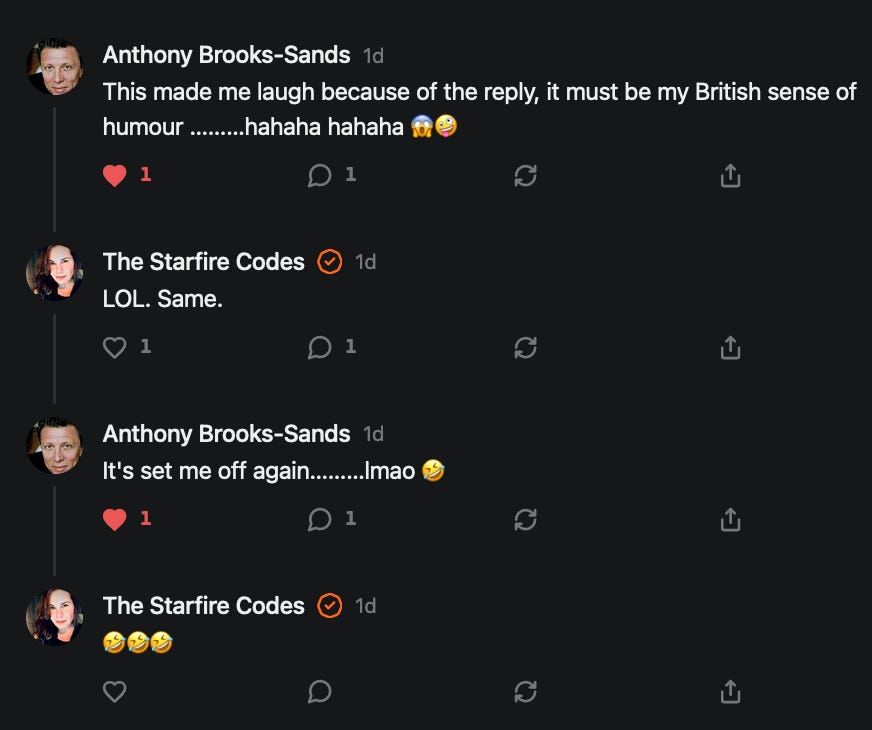The width and height of the screenshot is (872, 730).
Task: Open reply on "LOL. Same." comment
Action: 320,347
